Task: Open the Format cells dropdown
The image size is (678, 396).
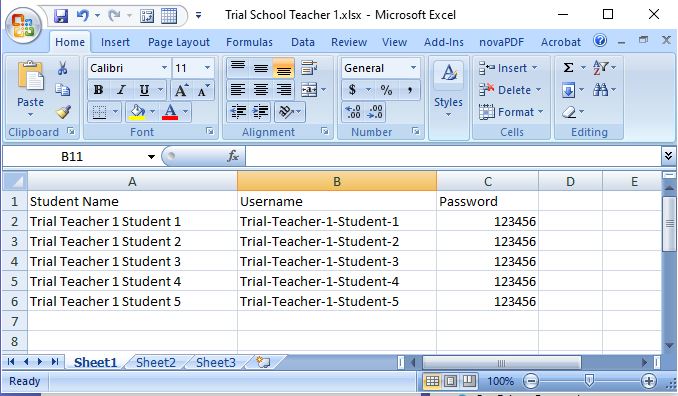Action: click(540, 112)
